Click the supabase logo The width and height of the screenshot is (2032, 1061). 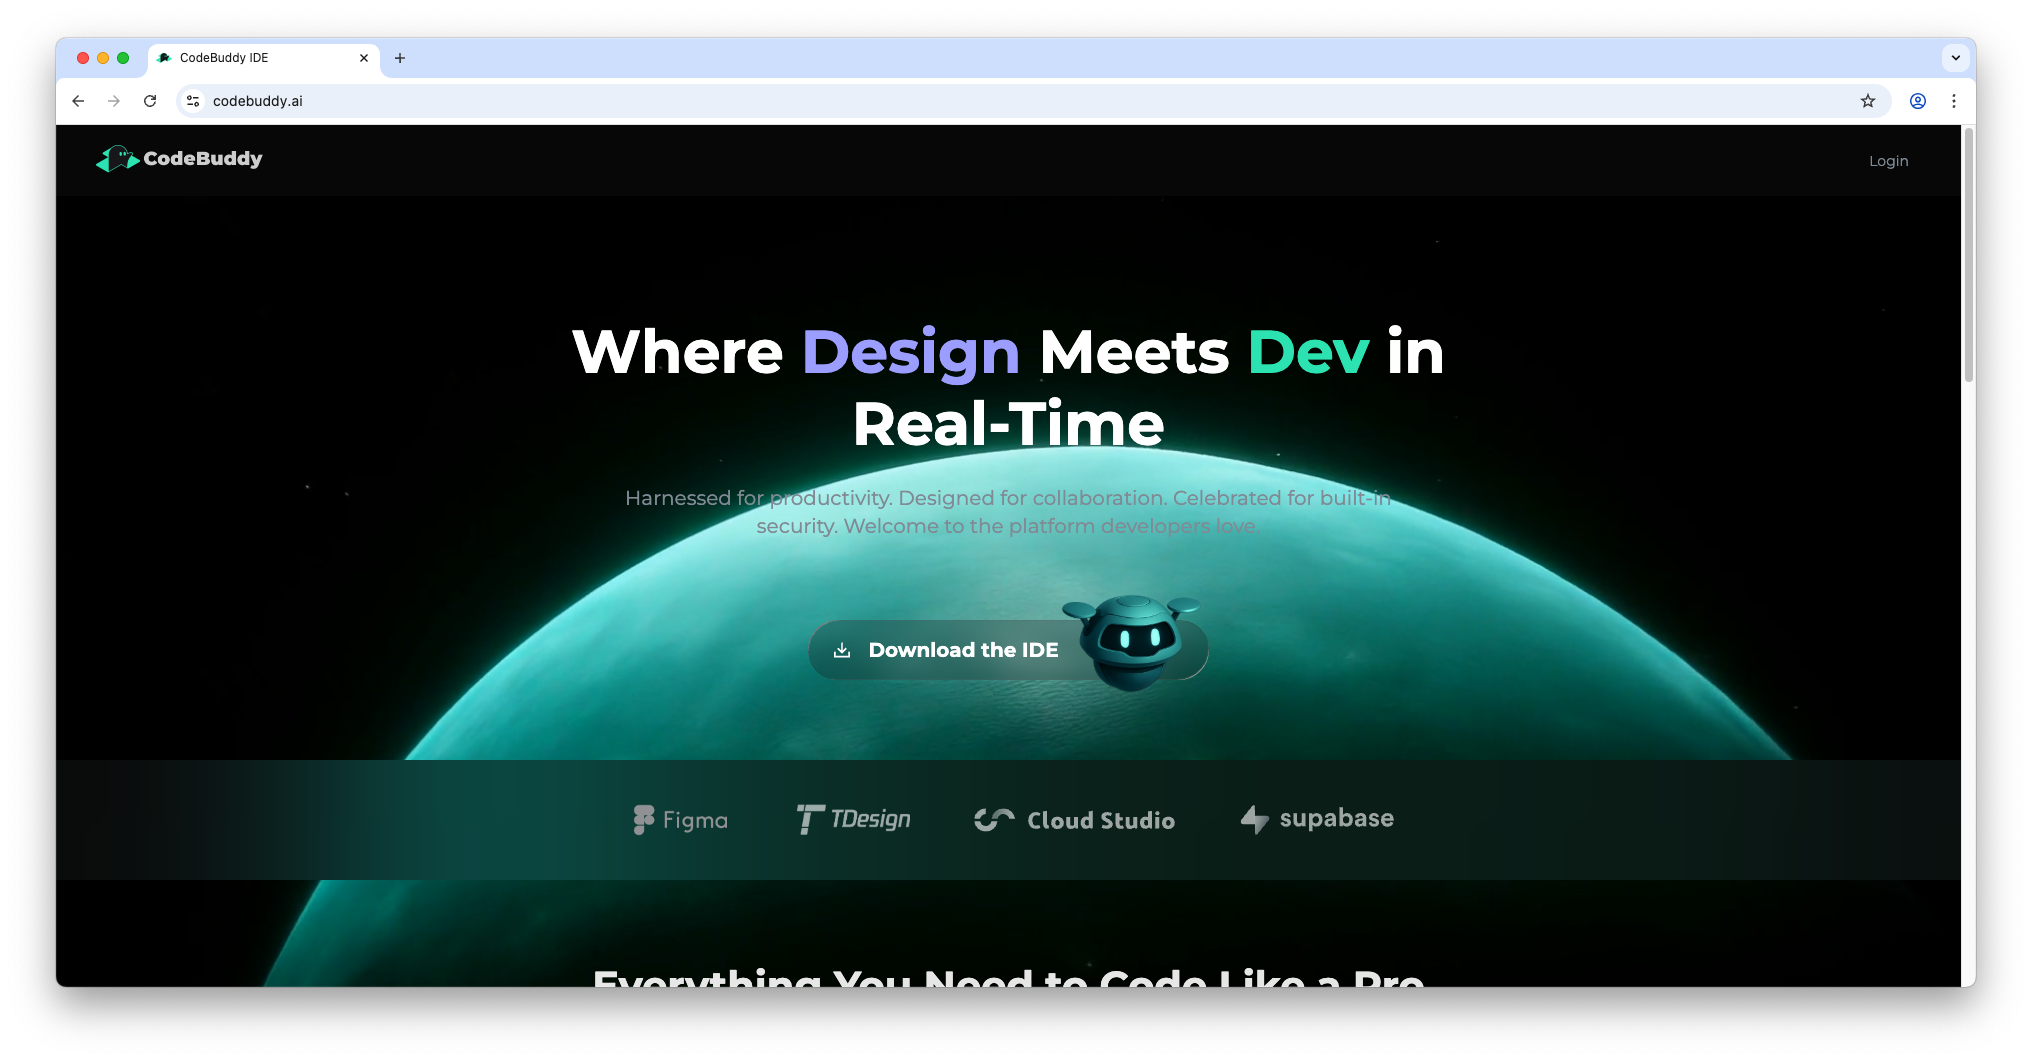[1316, 819]
